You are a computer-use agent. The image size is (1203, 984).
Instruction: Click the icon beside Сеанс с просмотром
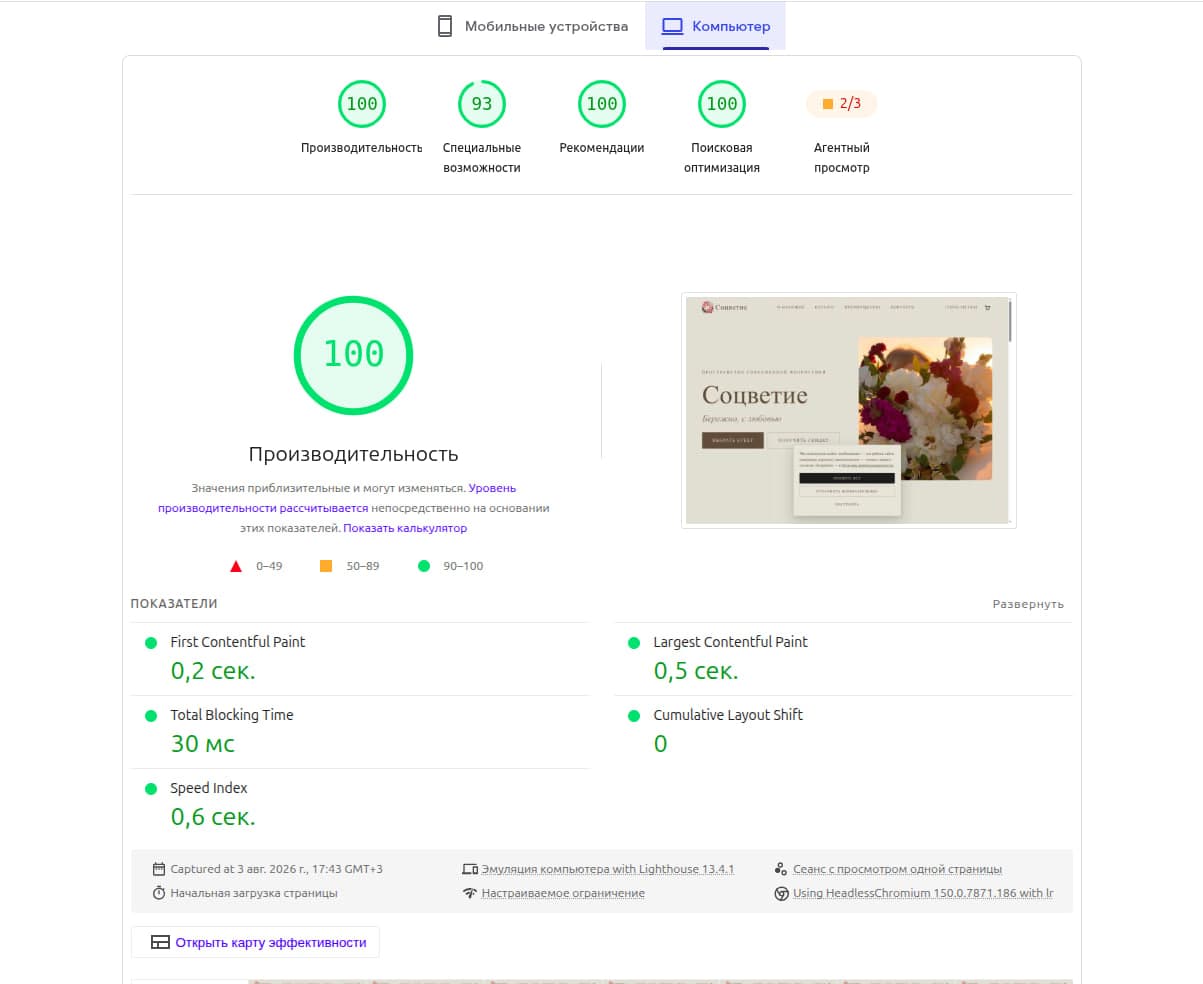(781, 869)
